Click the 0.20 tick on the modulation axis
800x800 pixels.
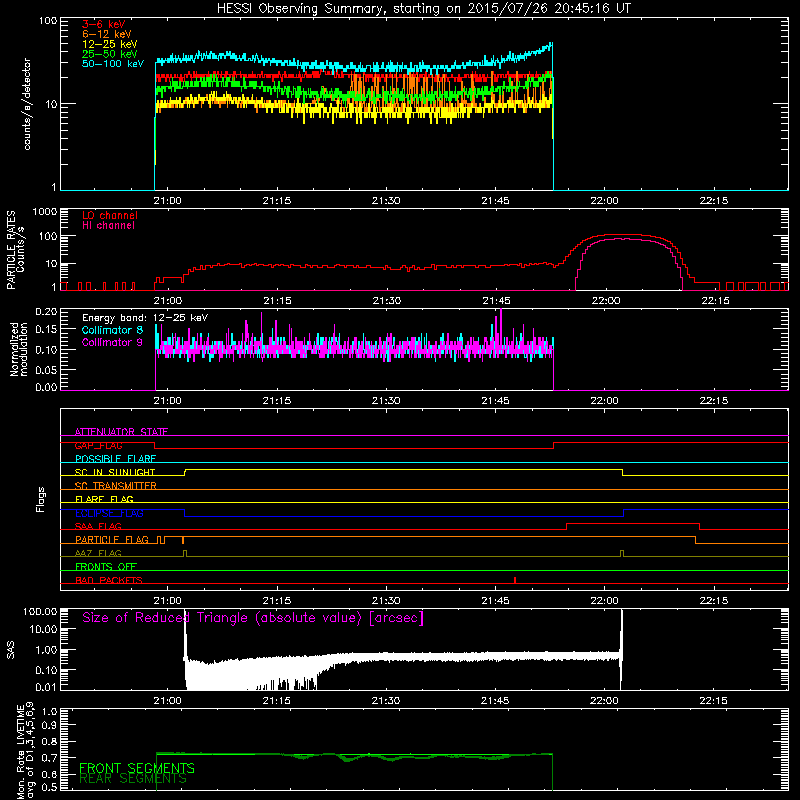(x=46, y=312)
